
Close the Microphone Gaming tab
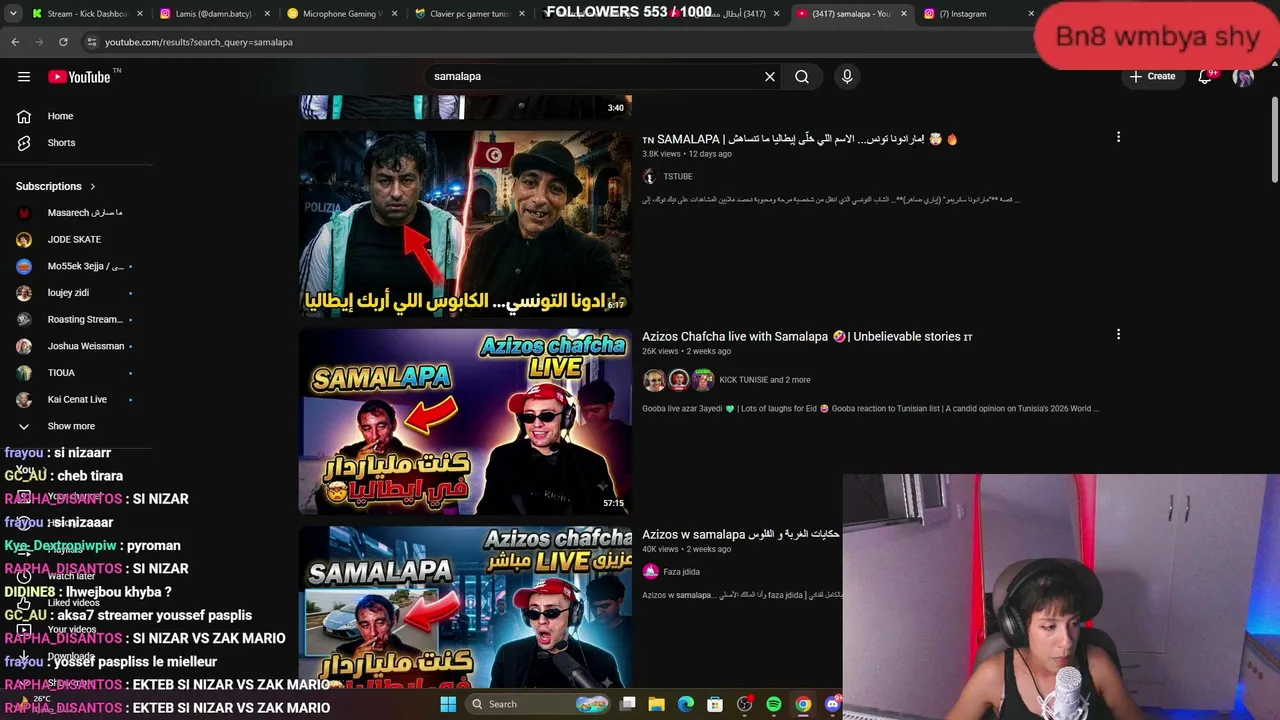click(x=394, y=14)
